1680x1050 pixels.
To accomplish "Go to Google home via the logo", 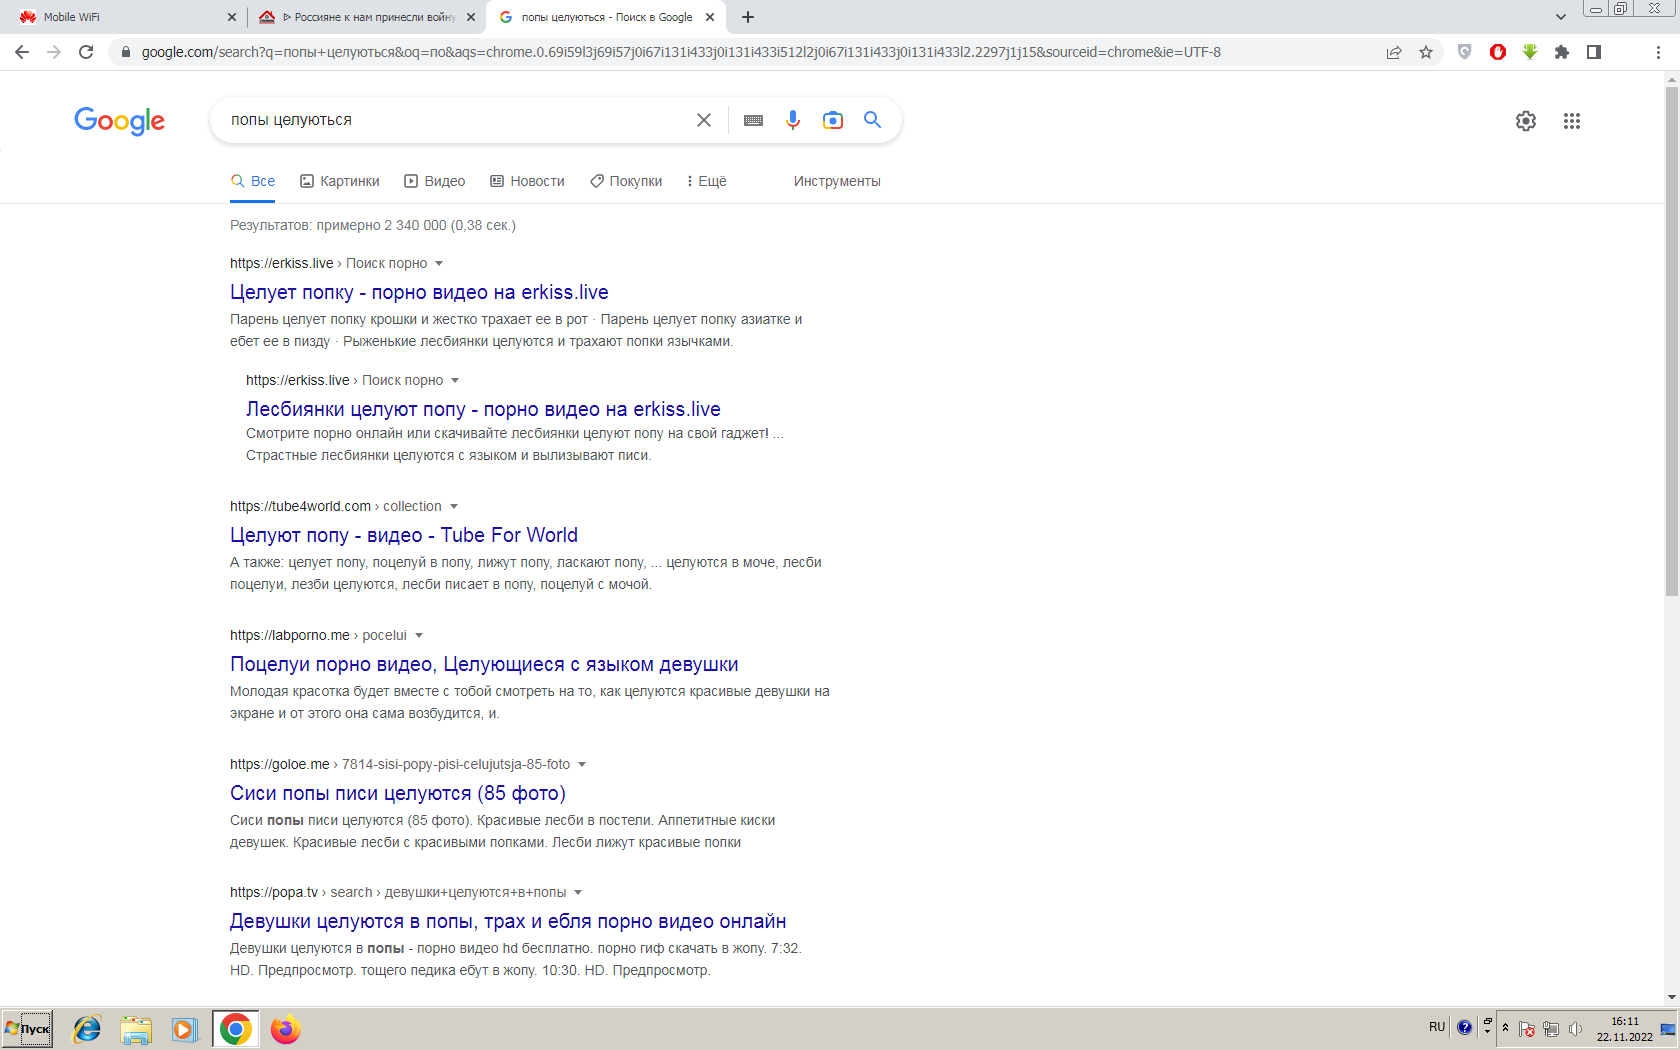I will click(x=119, y=121).
